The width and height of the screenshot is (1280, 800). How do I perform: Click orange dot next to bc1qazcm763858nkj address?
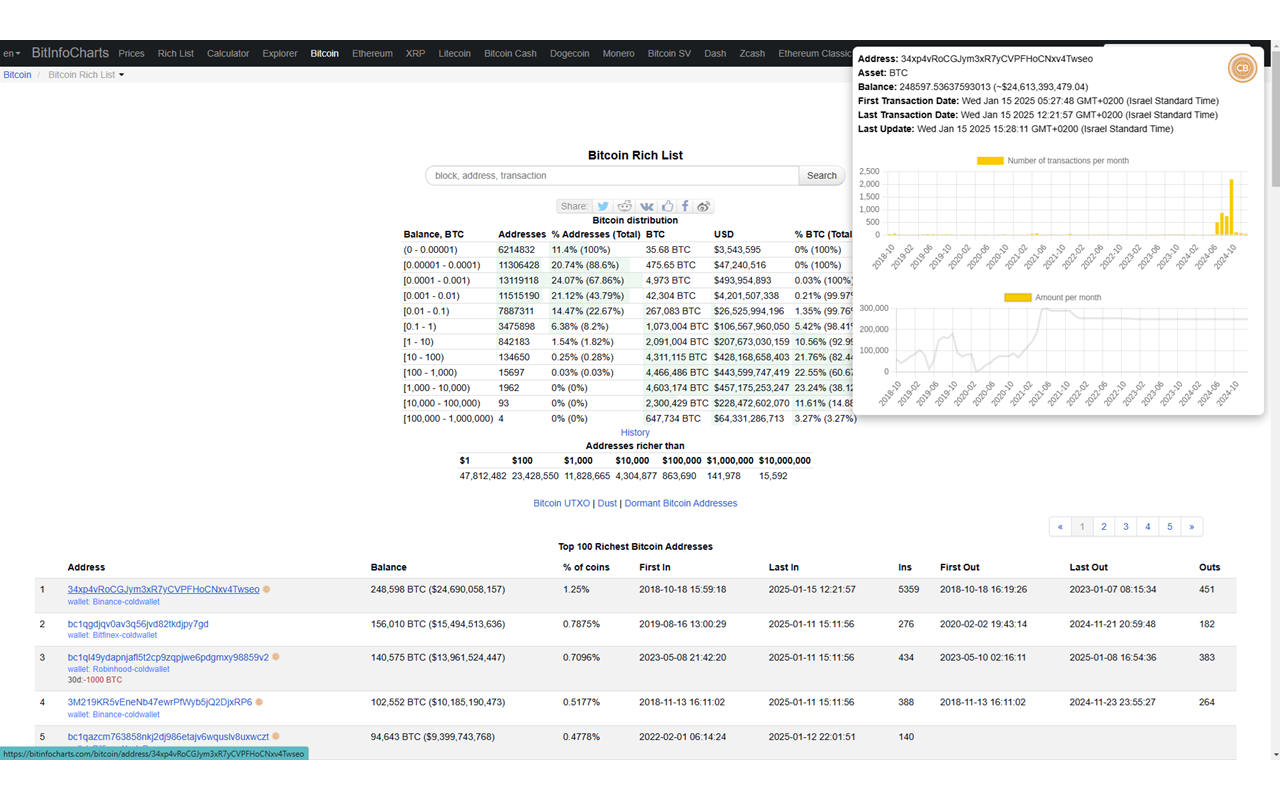pos(275,737)
